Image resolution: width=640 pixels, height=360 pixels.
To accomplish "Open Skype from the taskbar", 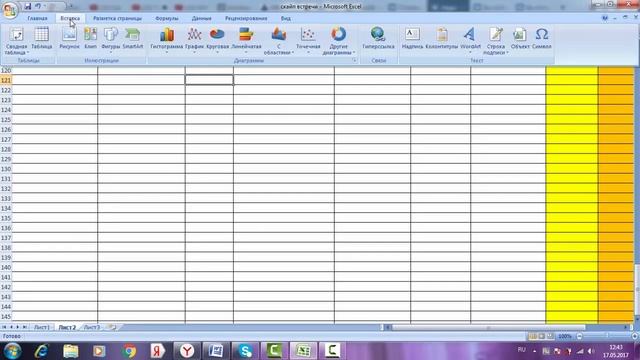I will pos(245,351).
